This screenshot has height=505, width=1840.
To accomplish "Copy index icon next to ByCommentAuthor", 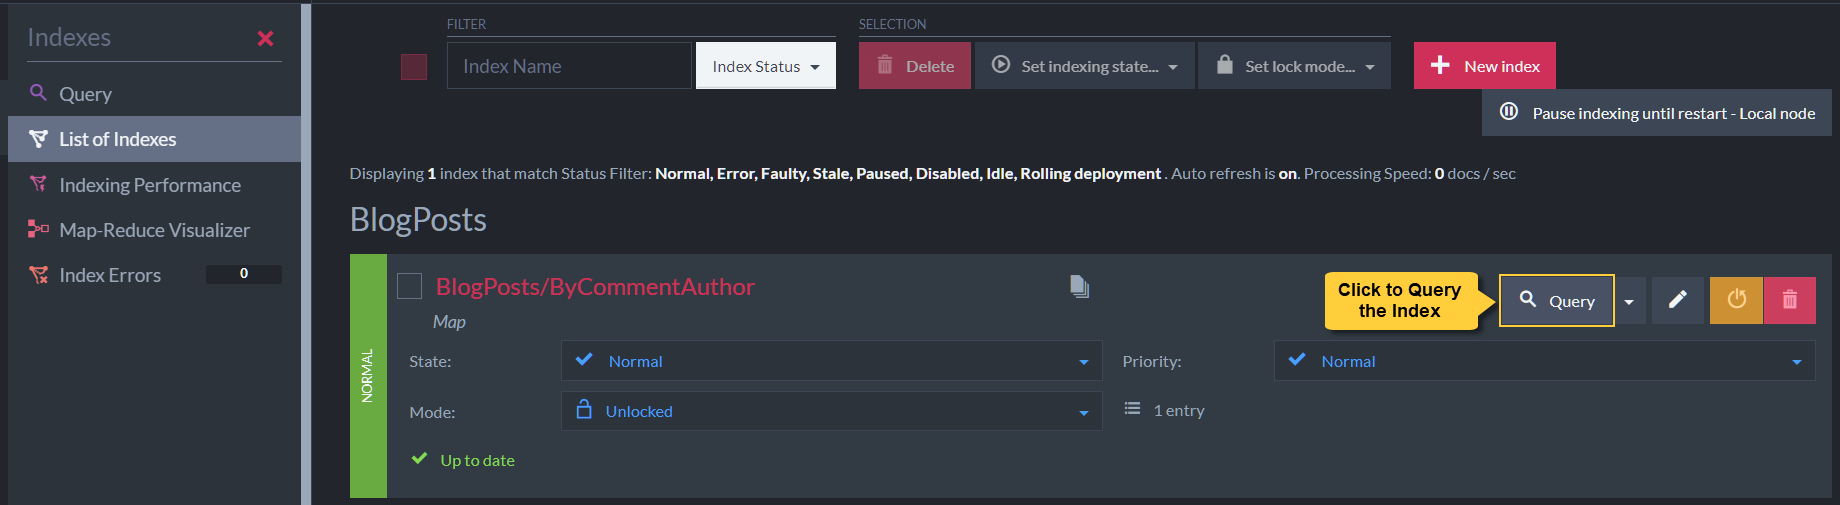I will pos(1079,287).
